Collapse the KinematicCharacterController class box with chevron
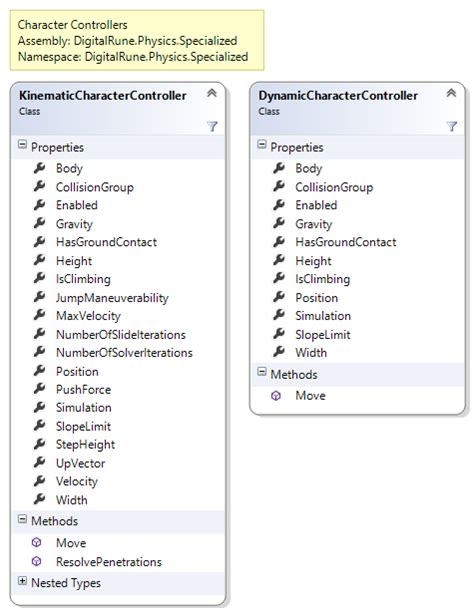 (212, 93)
